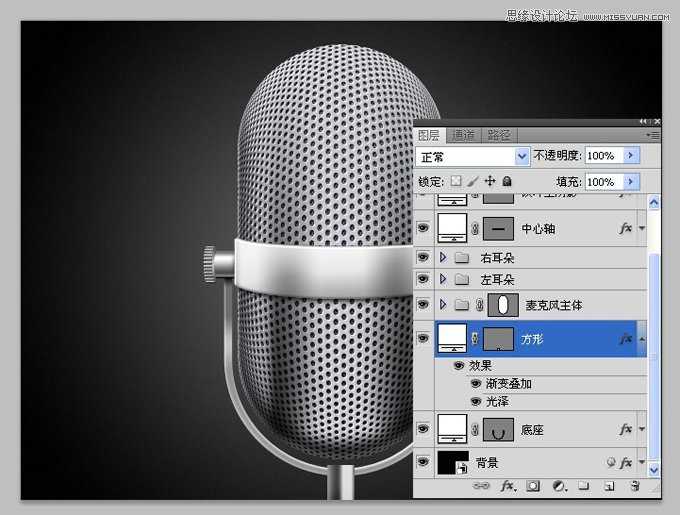Click fx icon on 底座 layer
The image size is (680, 515).
[626, 429]
